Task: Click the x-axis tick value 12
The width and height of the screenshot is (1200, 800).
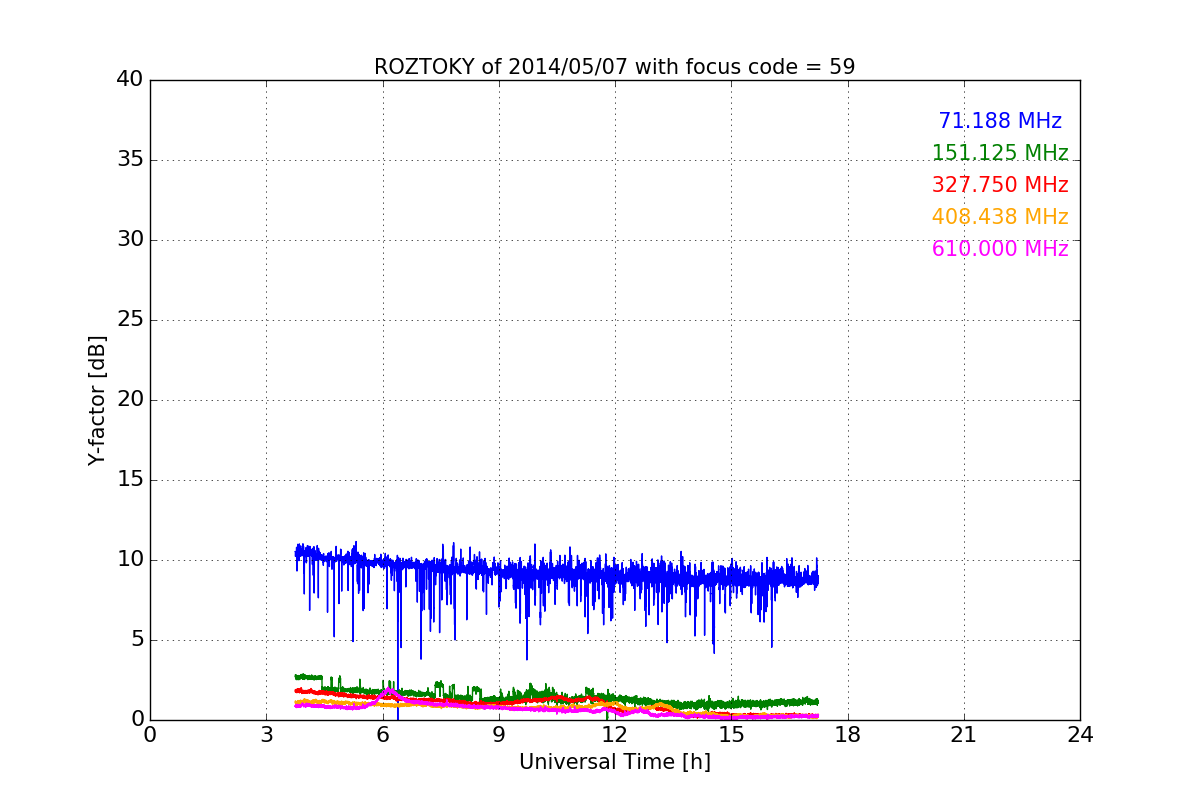Action: click(x=614, y=735)
